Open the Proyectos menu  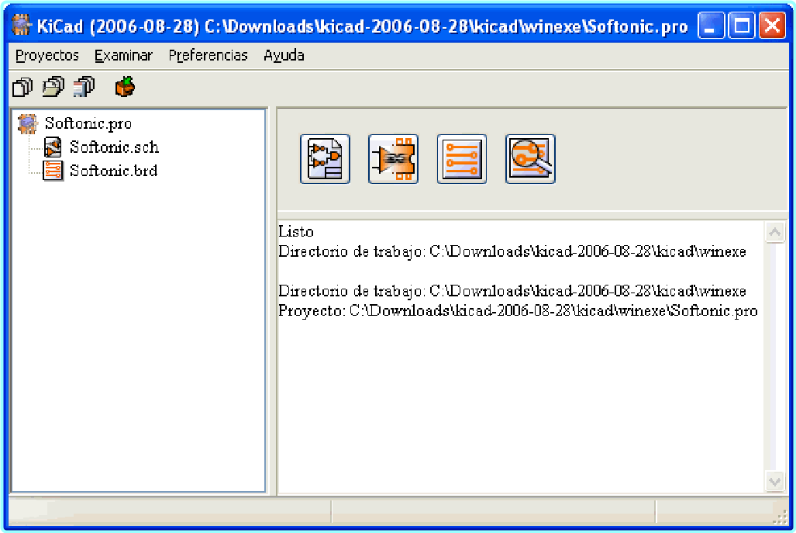click(x=47, y=55)
